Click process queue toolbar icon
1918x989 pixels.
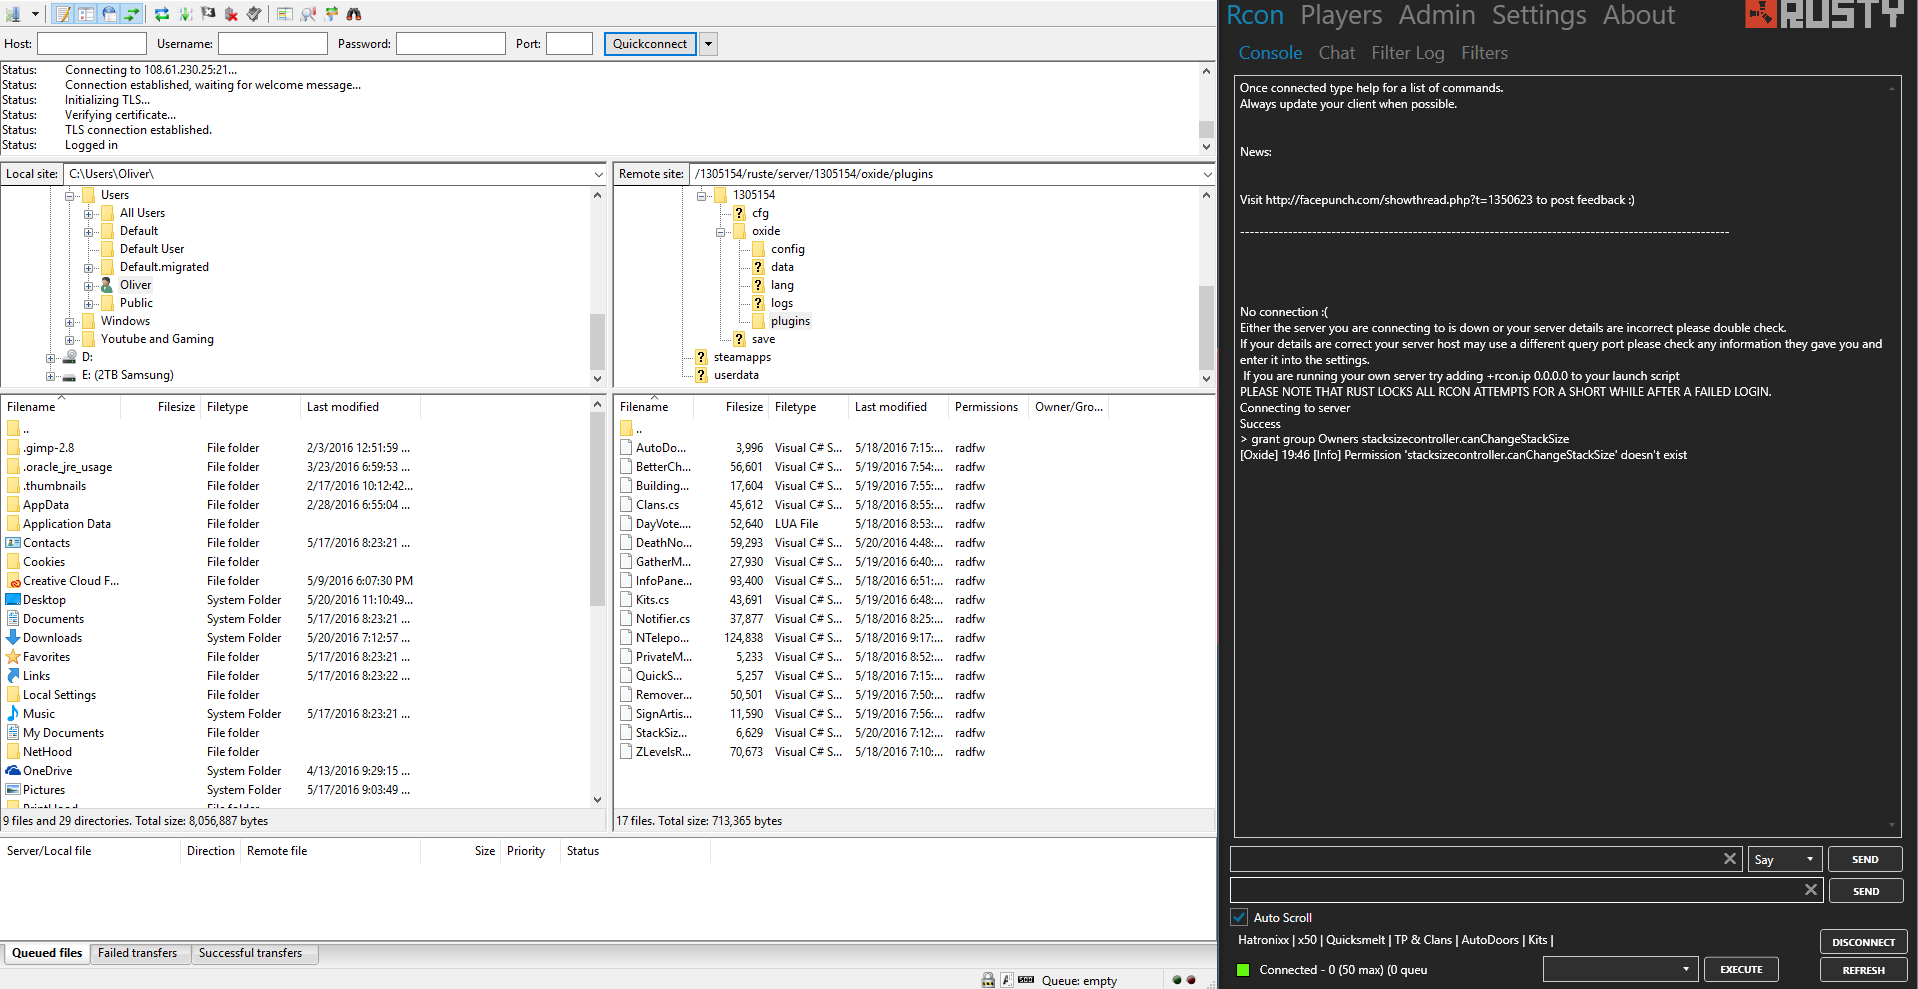185,14
